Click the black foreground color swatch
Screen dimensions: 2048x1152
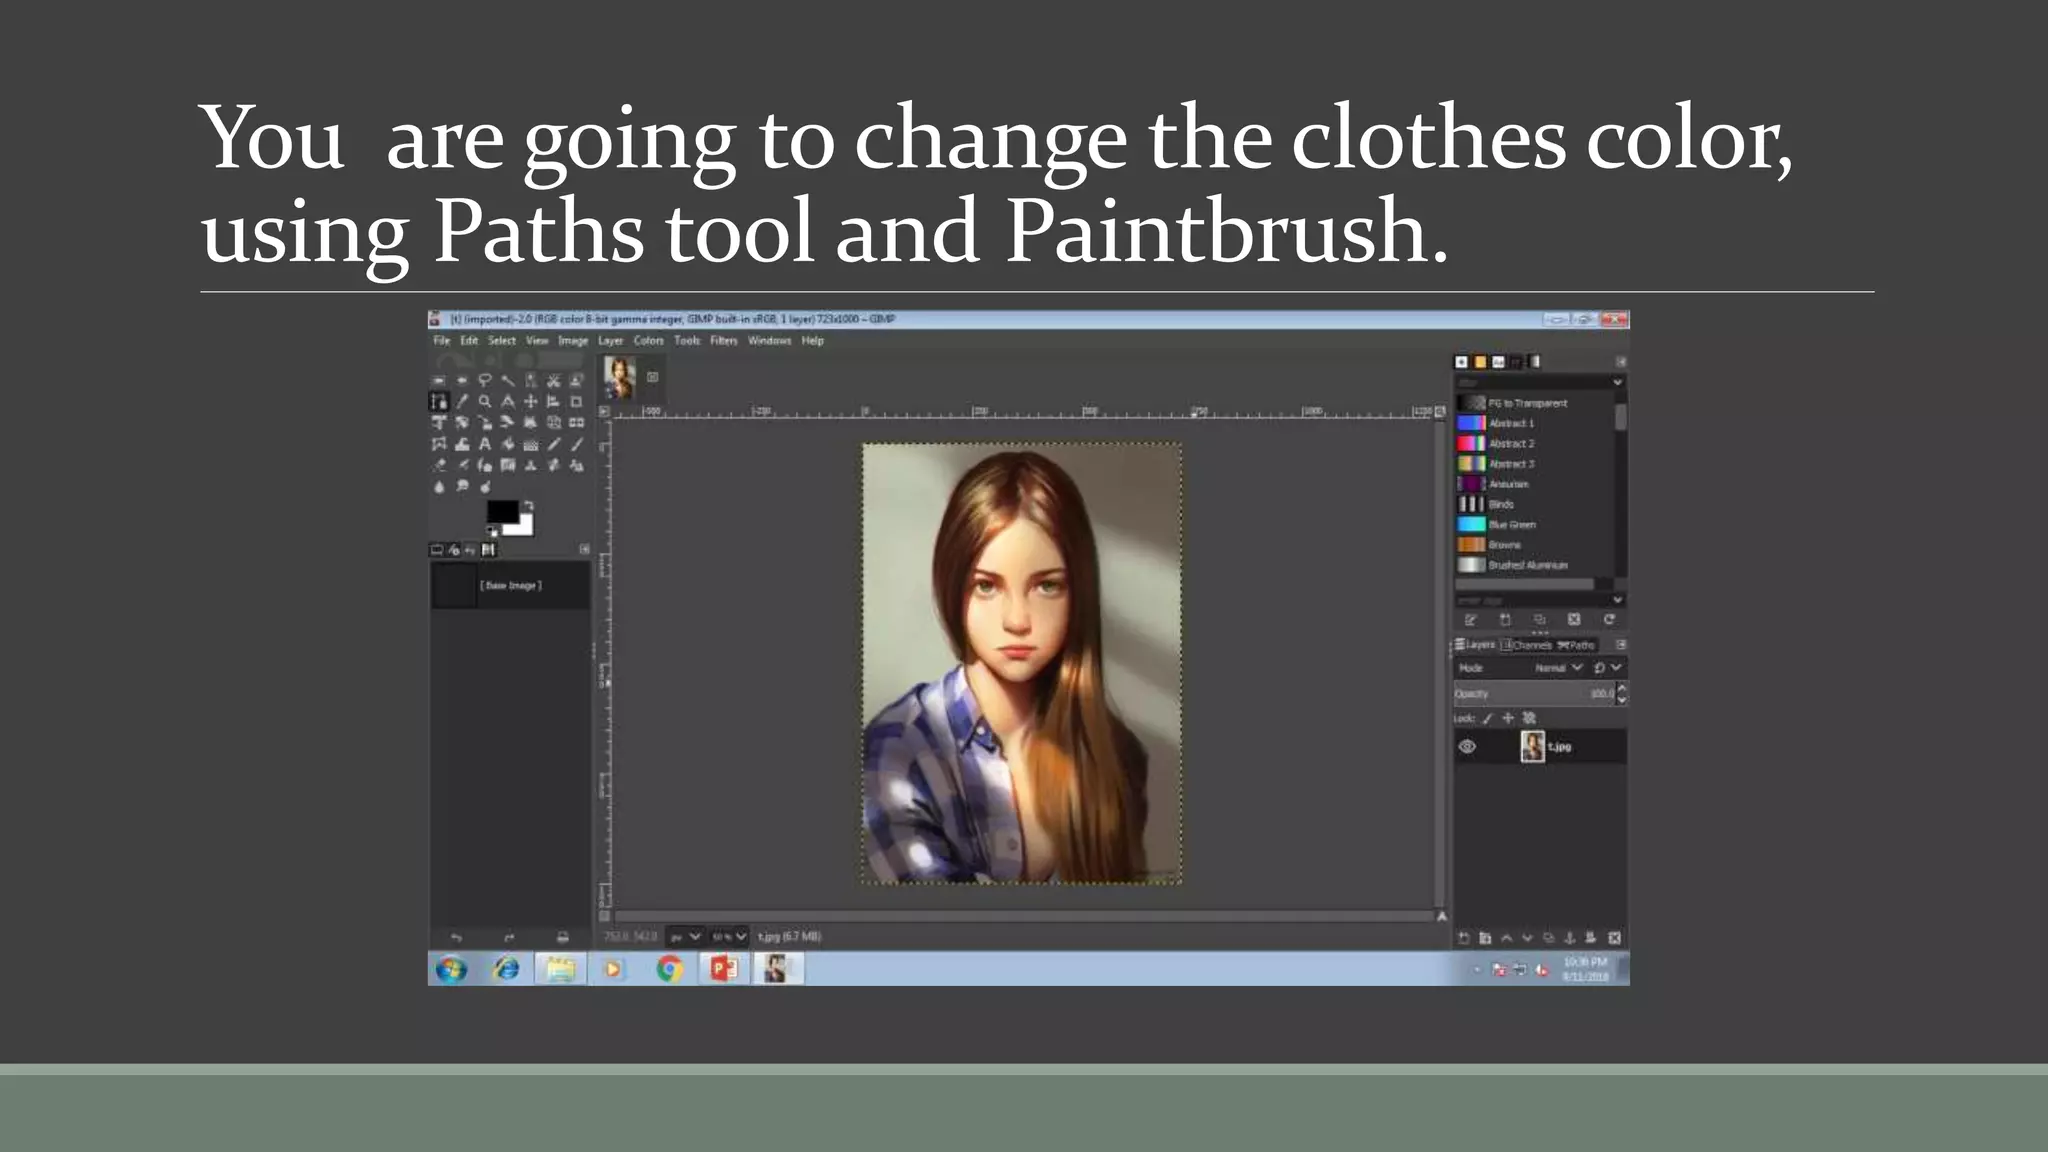click(x=503, y=511)
